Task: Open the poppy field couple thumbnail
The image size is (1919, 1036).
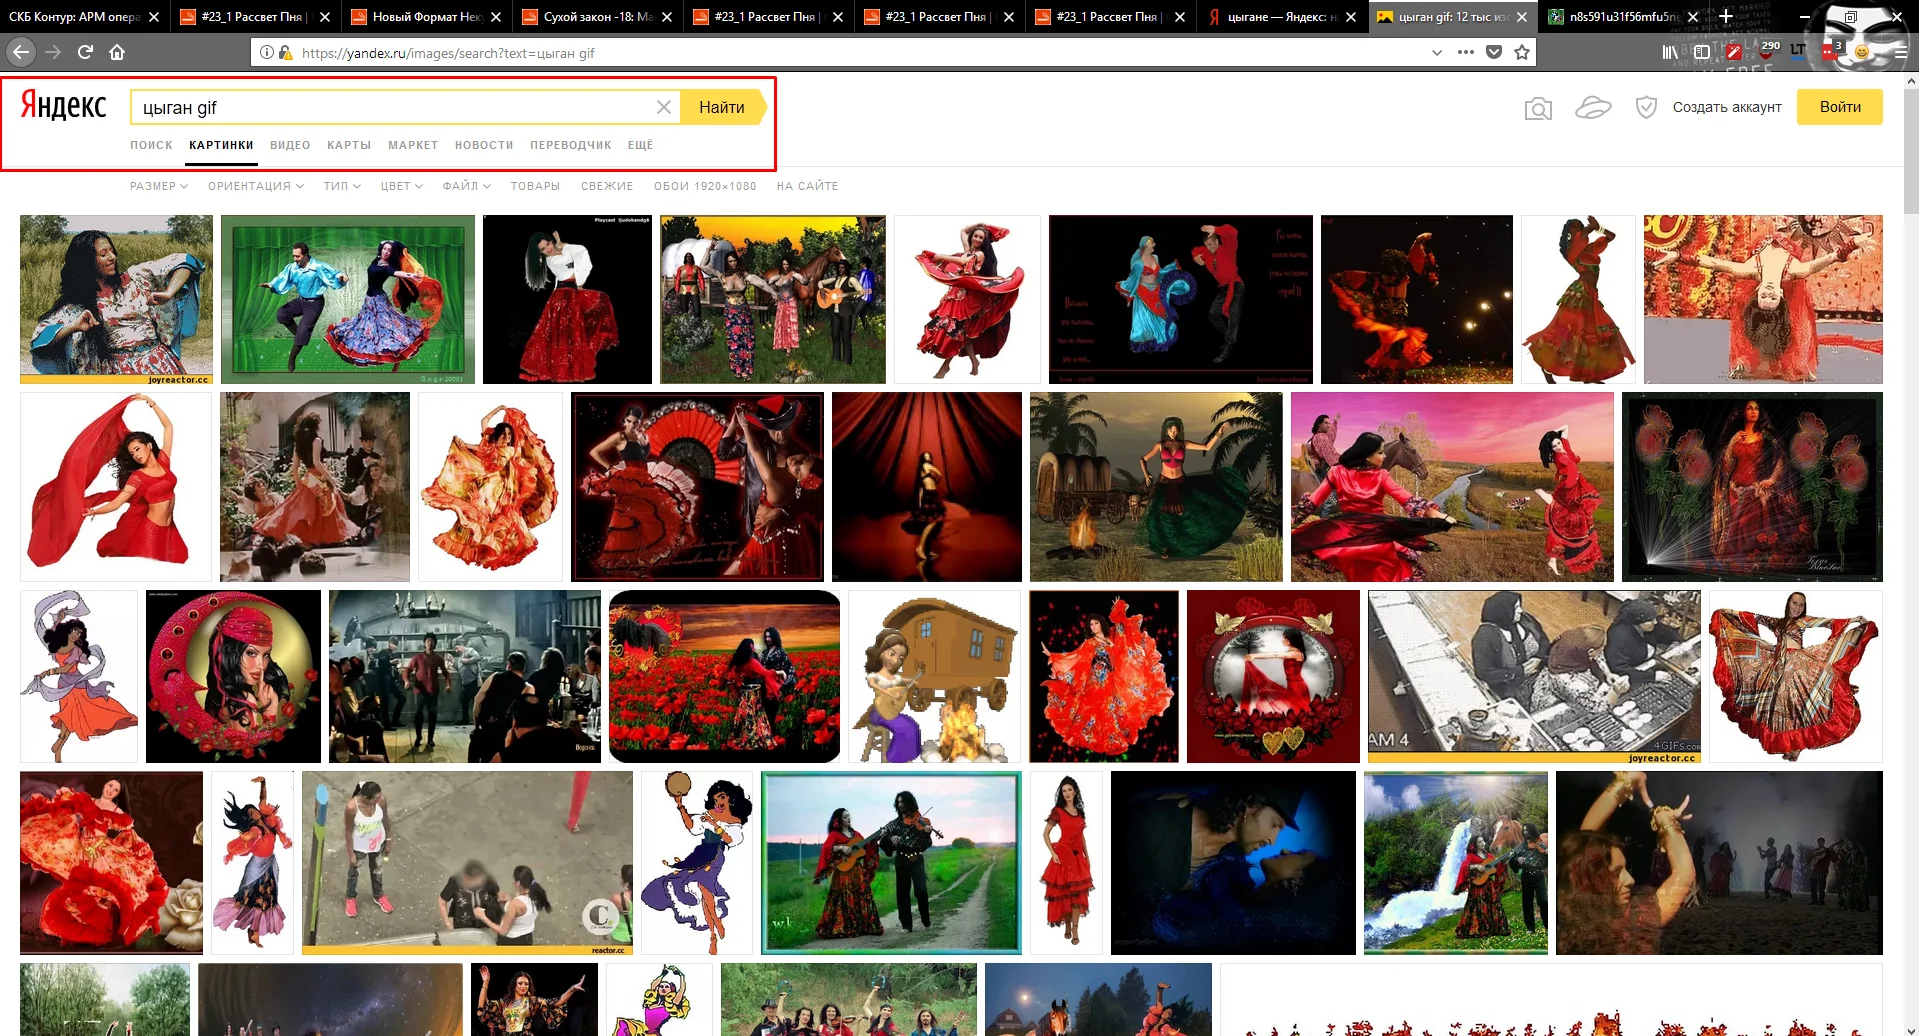Action: click(x=725, y=677)
